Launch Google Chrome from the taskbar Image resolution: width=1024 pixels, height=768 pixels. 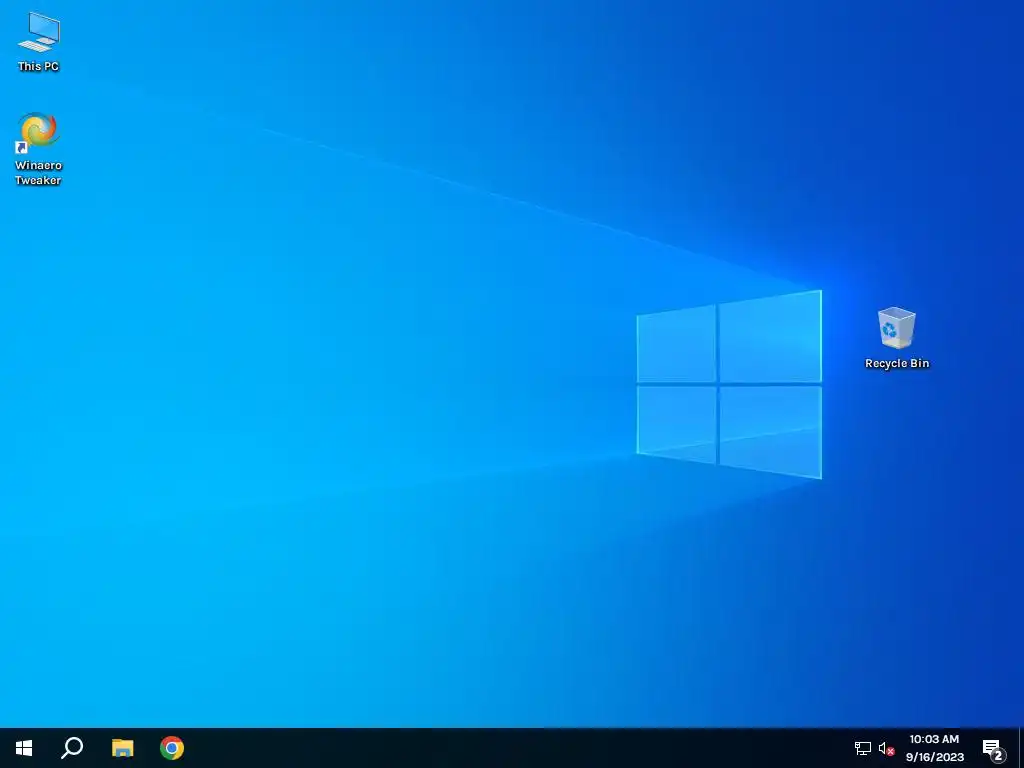172,748
